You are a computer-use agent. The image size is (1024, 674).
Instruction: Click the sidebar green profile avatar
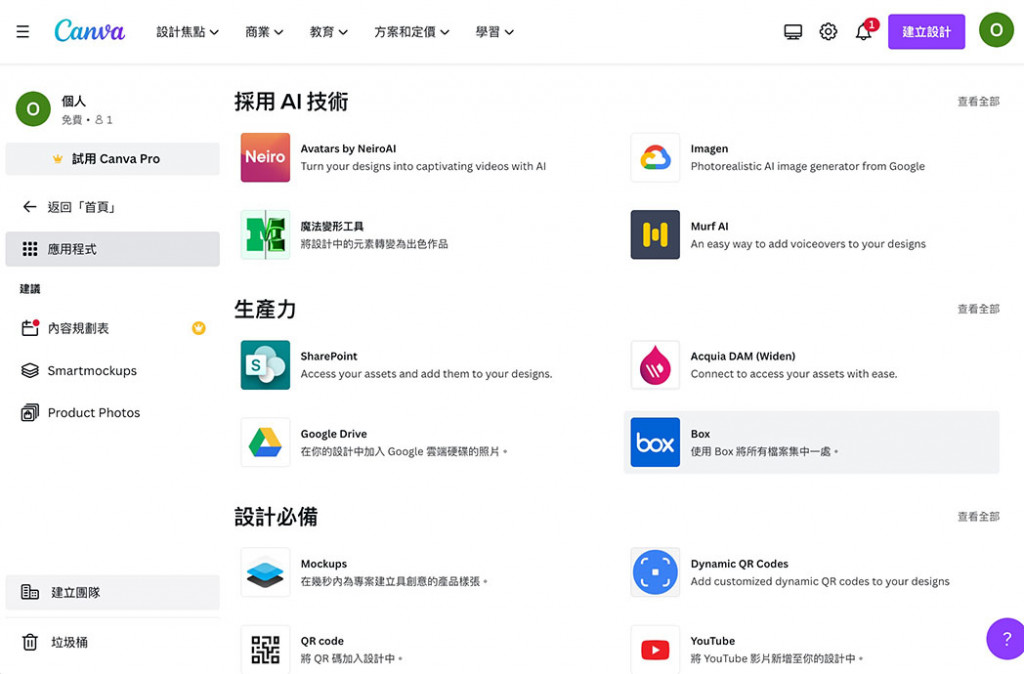pyautogui.click(x=33, y=108)
